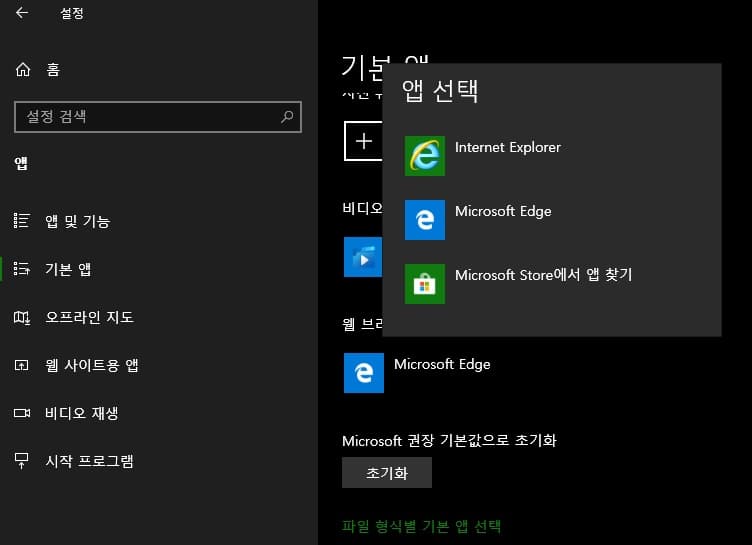The image size is (752, 545).
Task: Open 오프라인 지도 settings
Action: (x=158, y=317)
